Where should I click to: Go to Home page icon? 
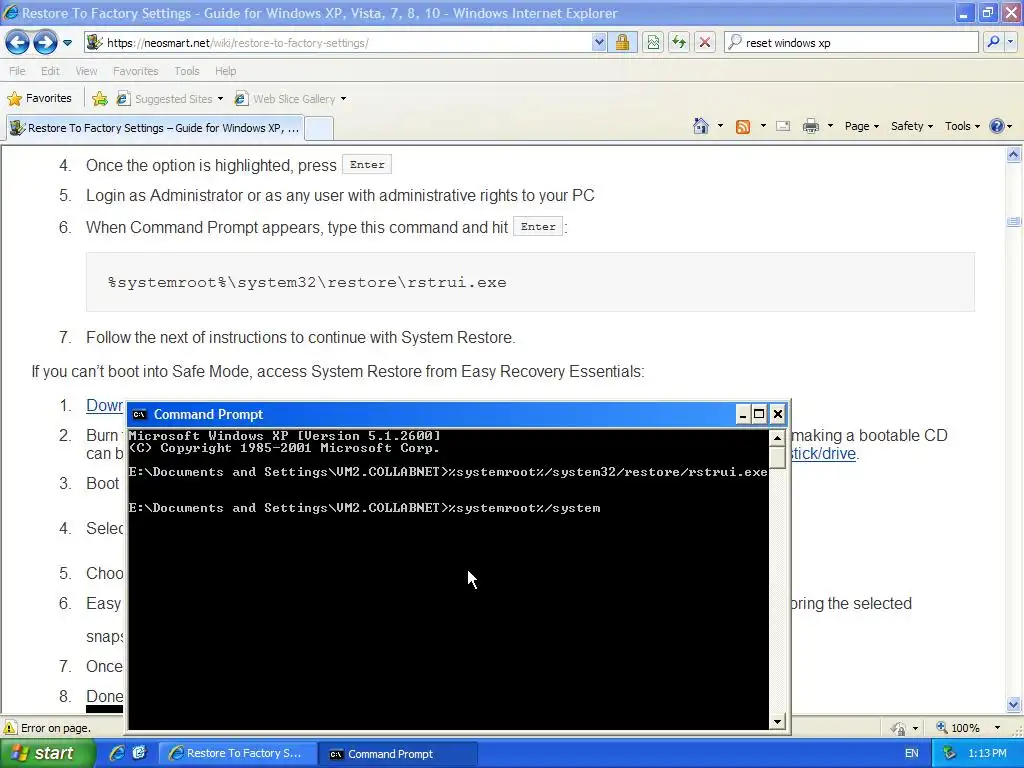(x=701, y=126)
